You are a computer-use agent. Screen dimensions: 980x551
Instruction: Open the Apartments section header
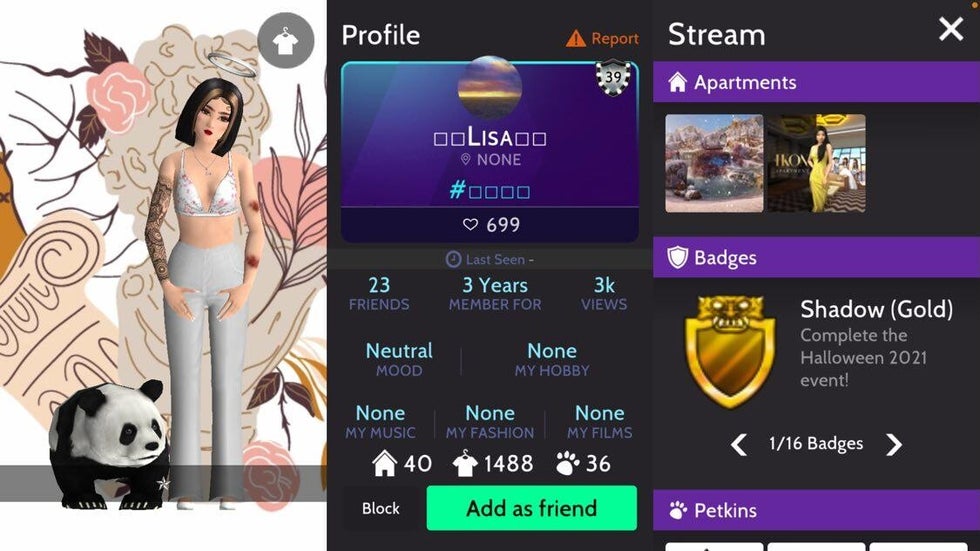pyautogui.click(x=816, y=82)
